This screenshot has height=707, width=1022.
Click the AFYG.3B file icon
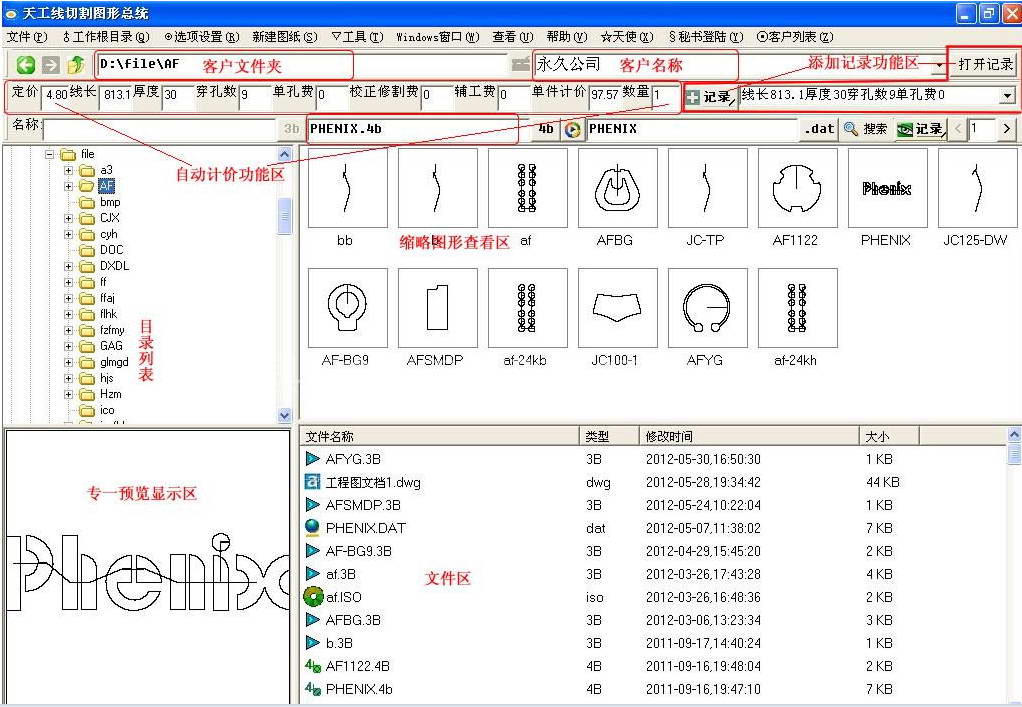pos(313,459)
